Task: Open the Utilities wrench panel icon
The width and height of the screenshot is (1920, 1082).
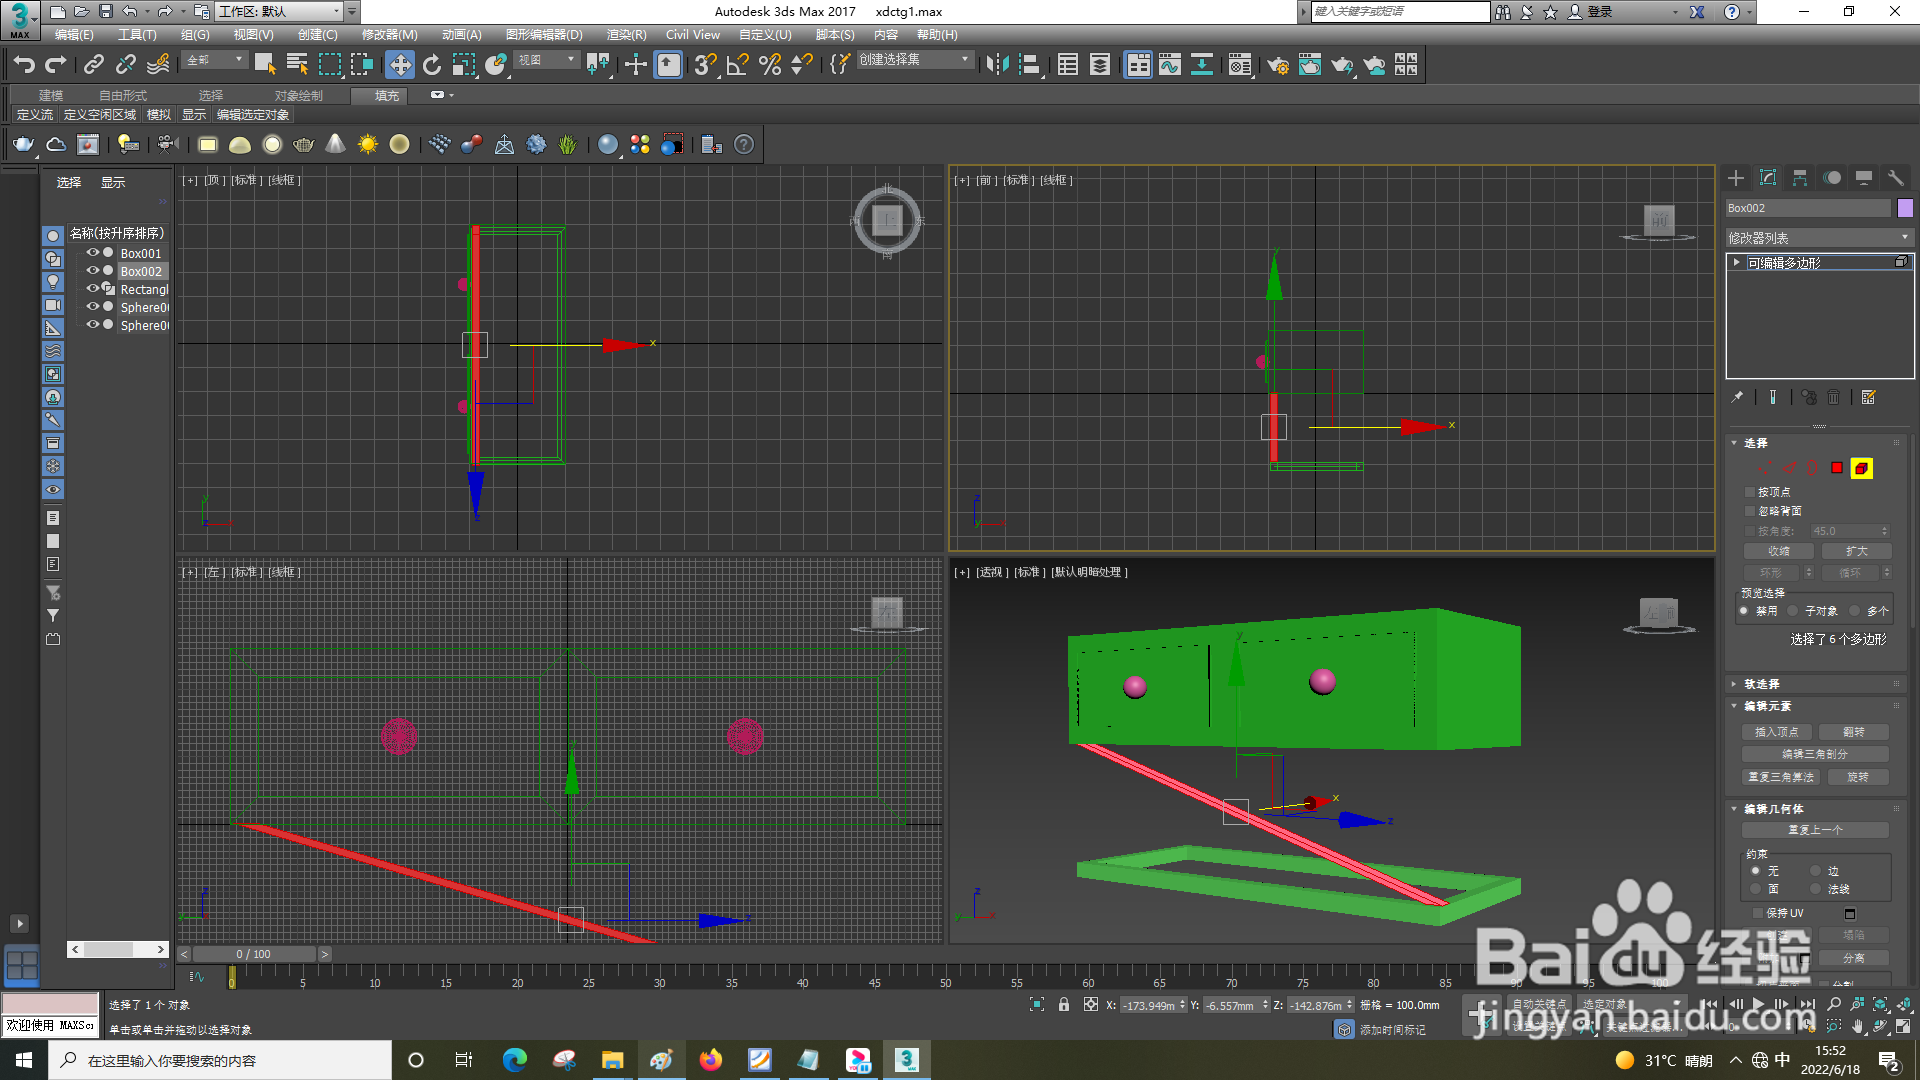Action: (x=1896, y=178)
